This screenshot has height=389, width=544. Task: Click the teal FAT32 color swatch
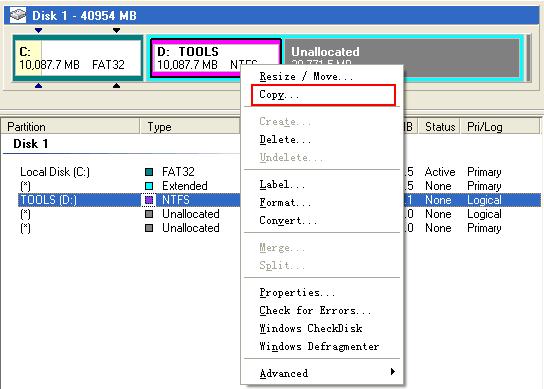coord(149,172)
